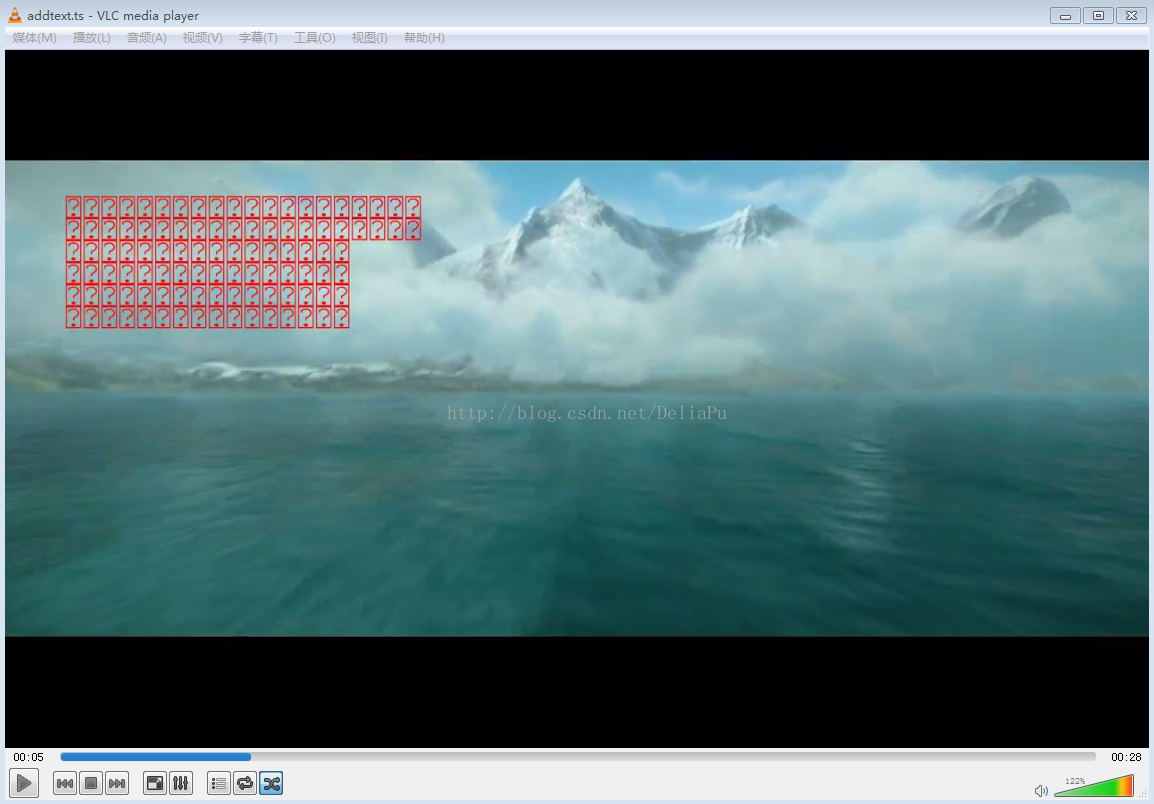The width and height of the screenshot is (1154, 804).
Task: Minimize the VLC window
Action: (x=1065, y=15)
